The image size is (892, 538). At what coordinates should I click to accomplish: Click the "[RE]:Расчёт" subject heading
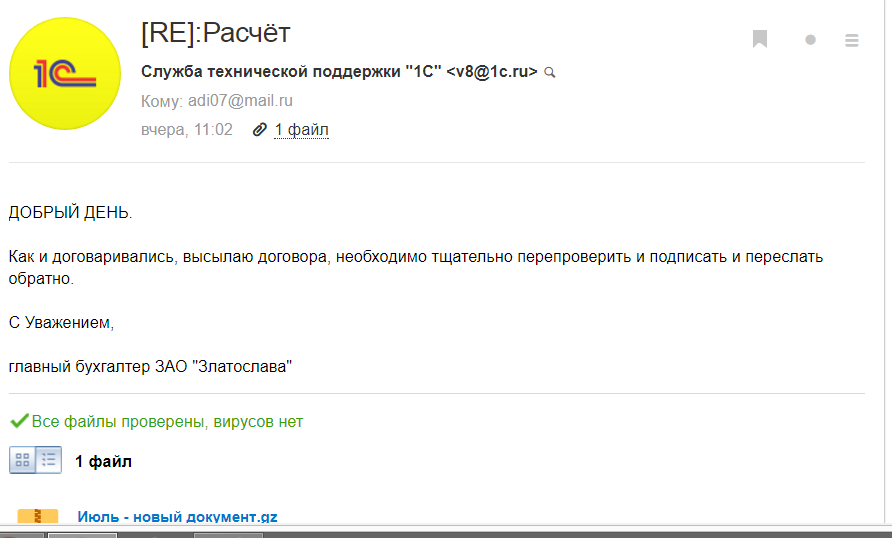(216, 32)
